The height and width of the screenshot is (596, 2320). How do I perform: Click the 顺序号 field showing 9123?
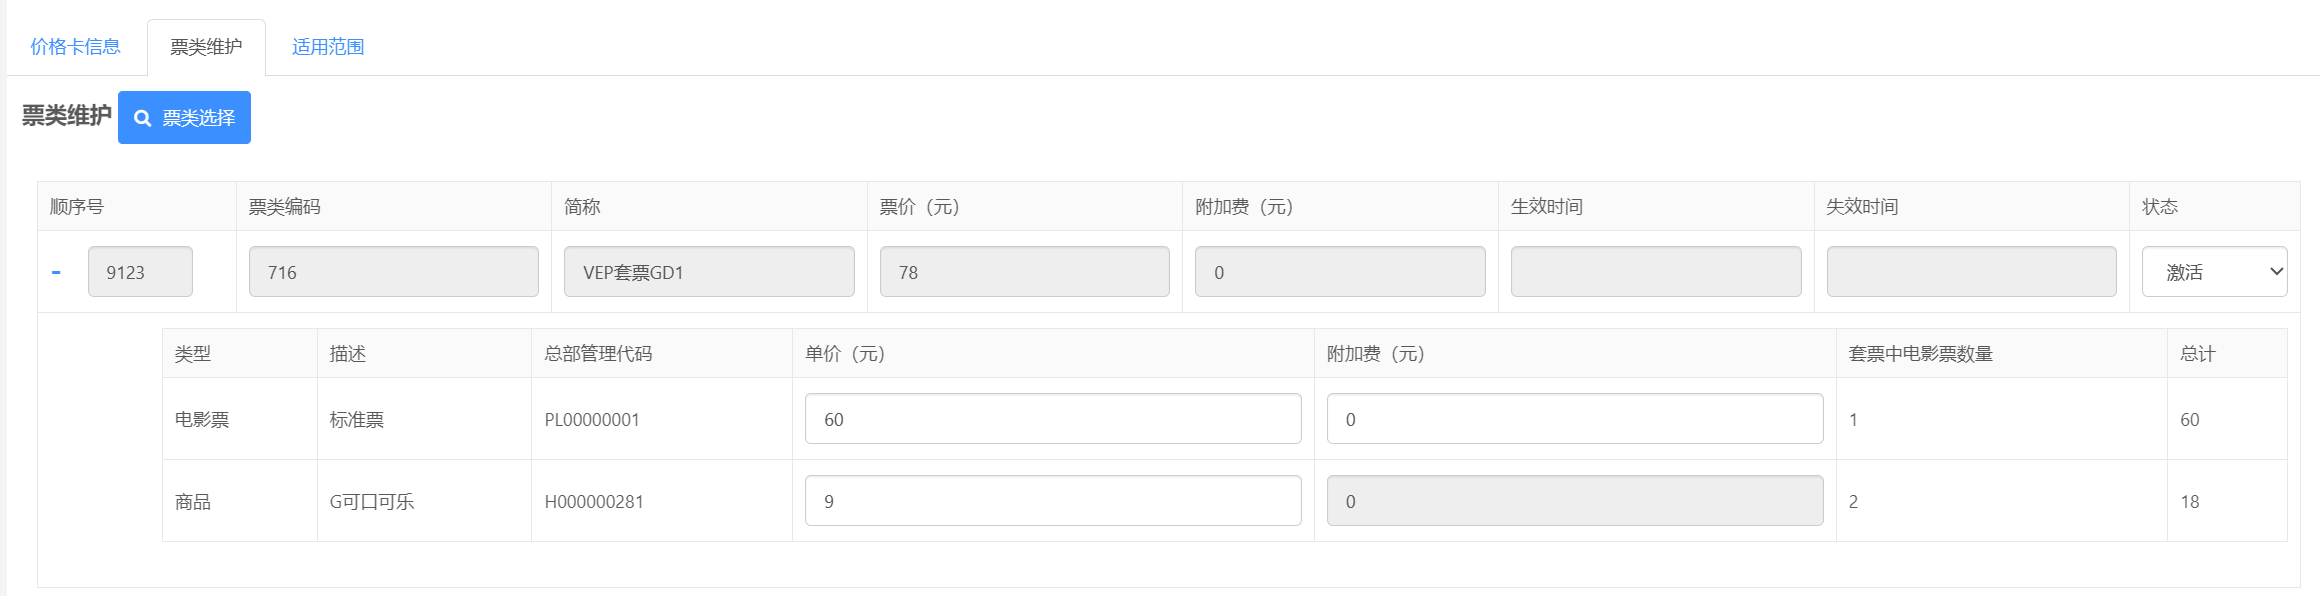point(140,272)
